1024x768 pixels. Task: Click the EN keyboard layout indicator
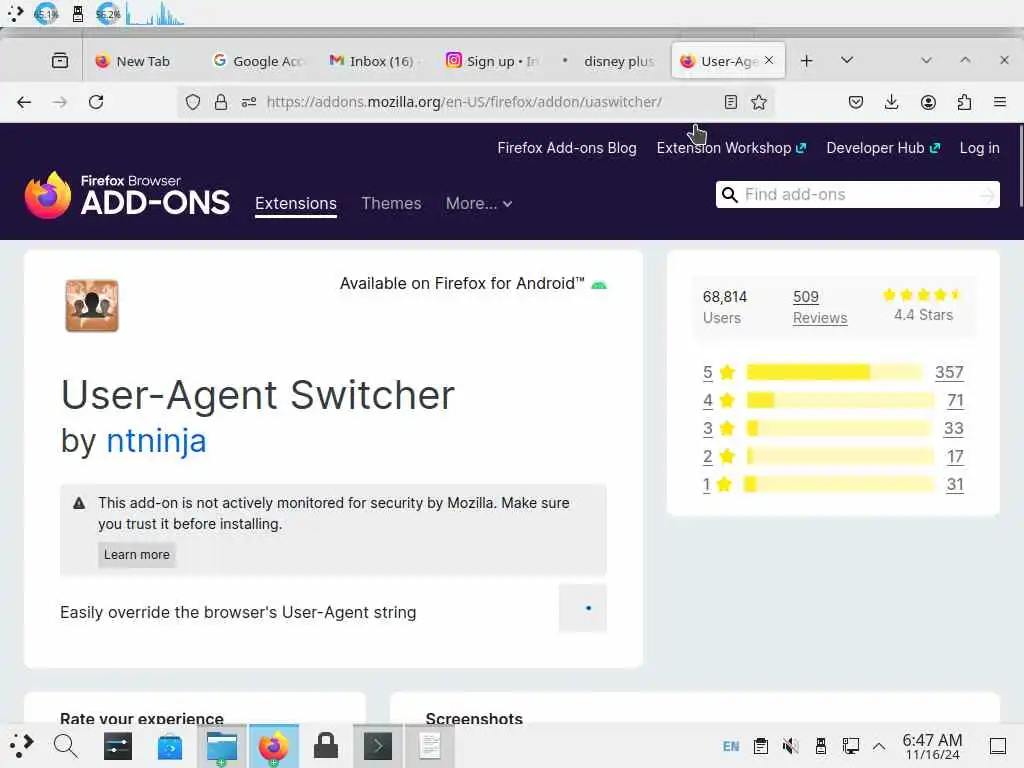point(731,746)
